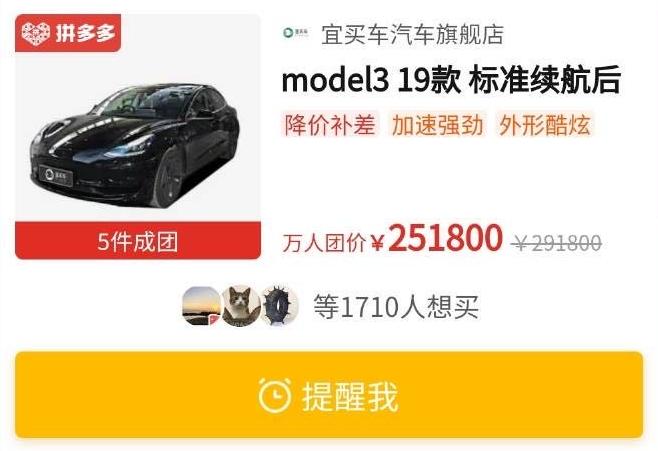Click the 5件成团 group banner
The width and height of the screenshot is (658, 451).
coord(138,241)
